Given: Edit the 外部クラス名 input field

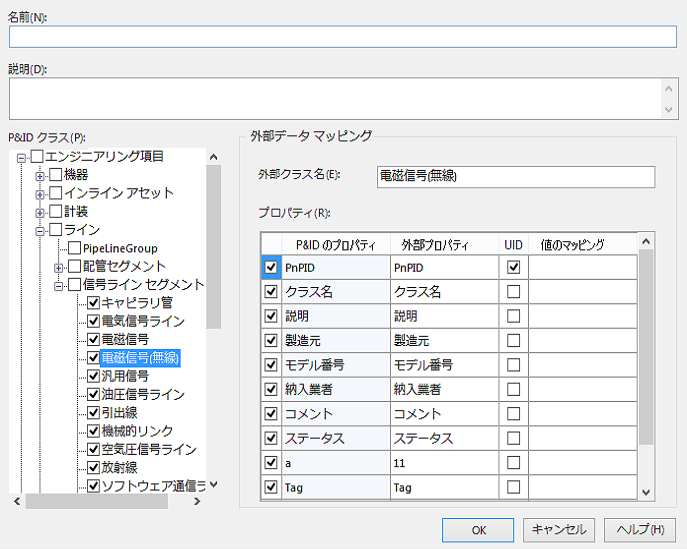Looking at the screenshot, I should (515, 177).
